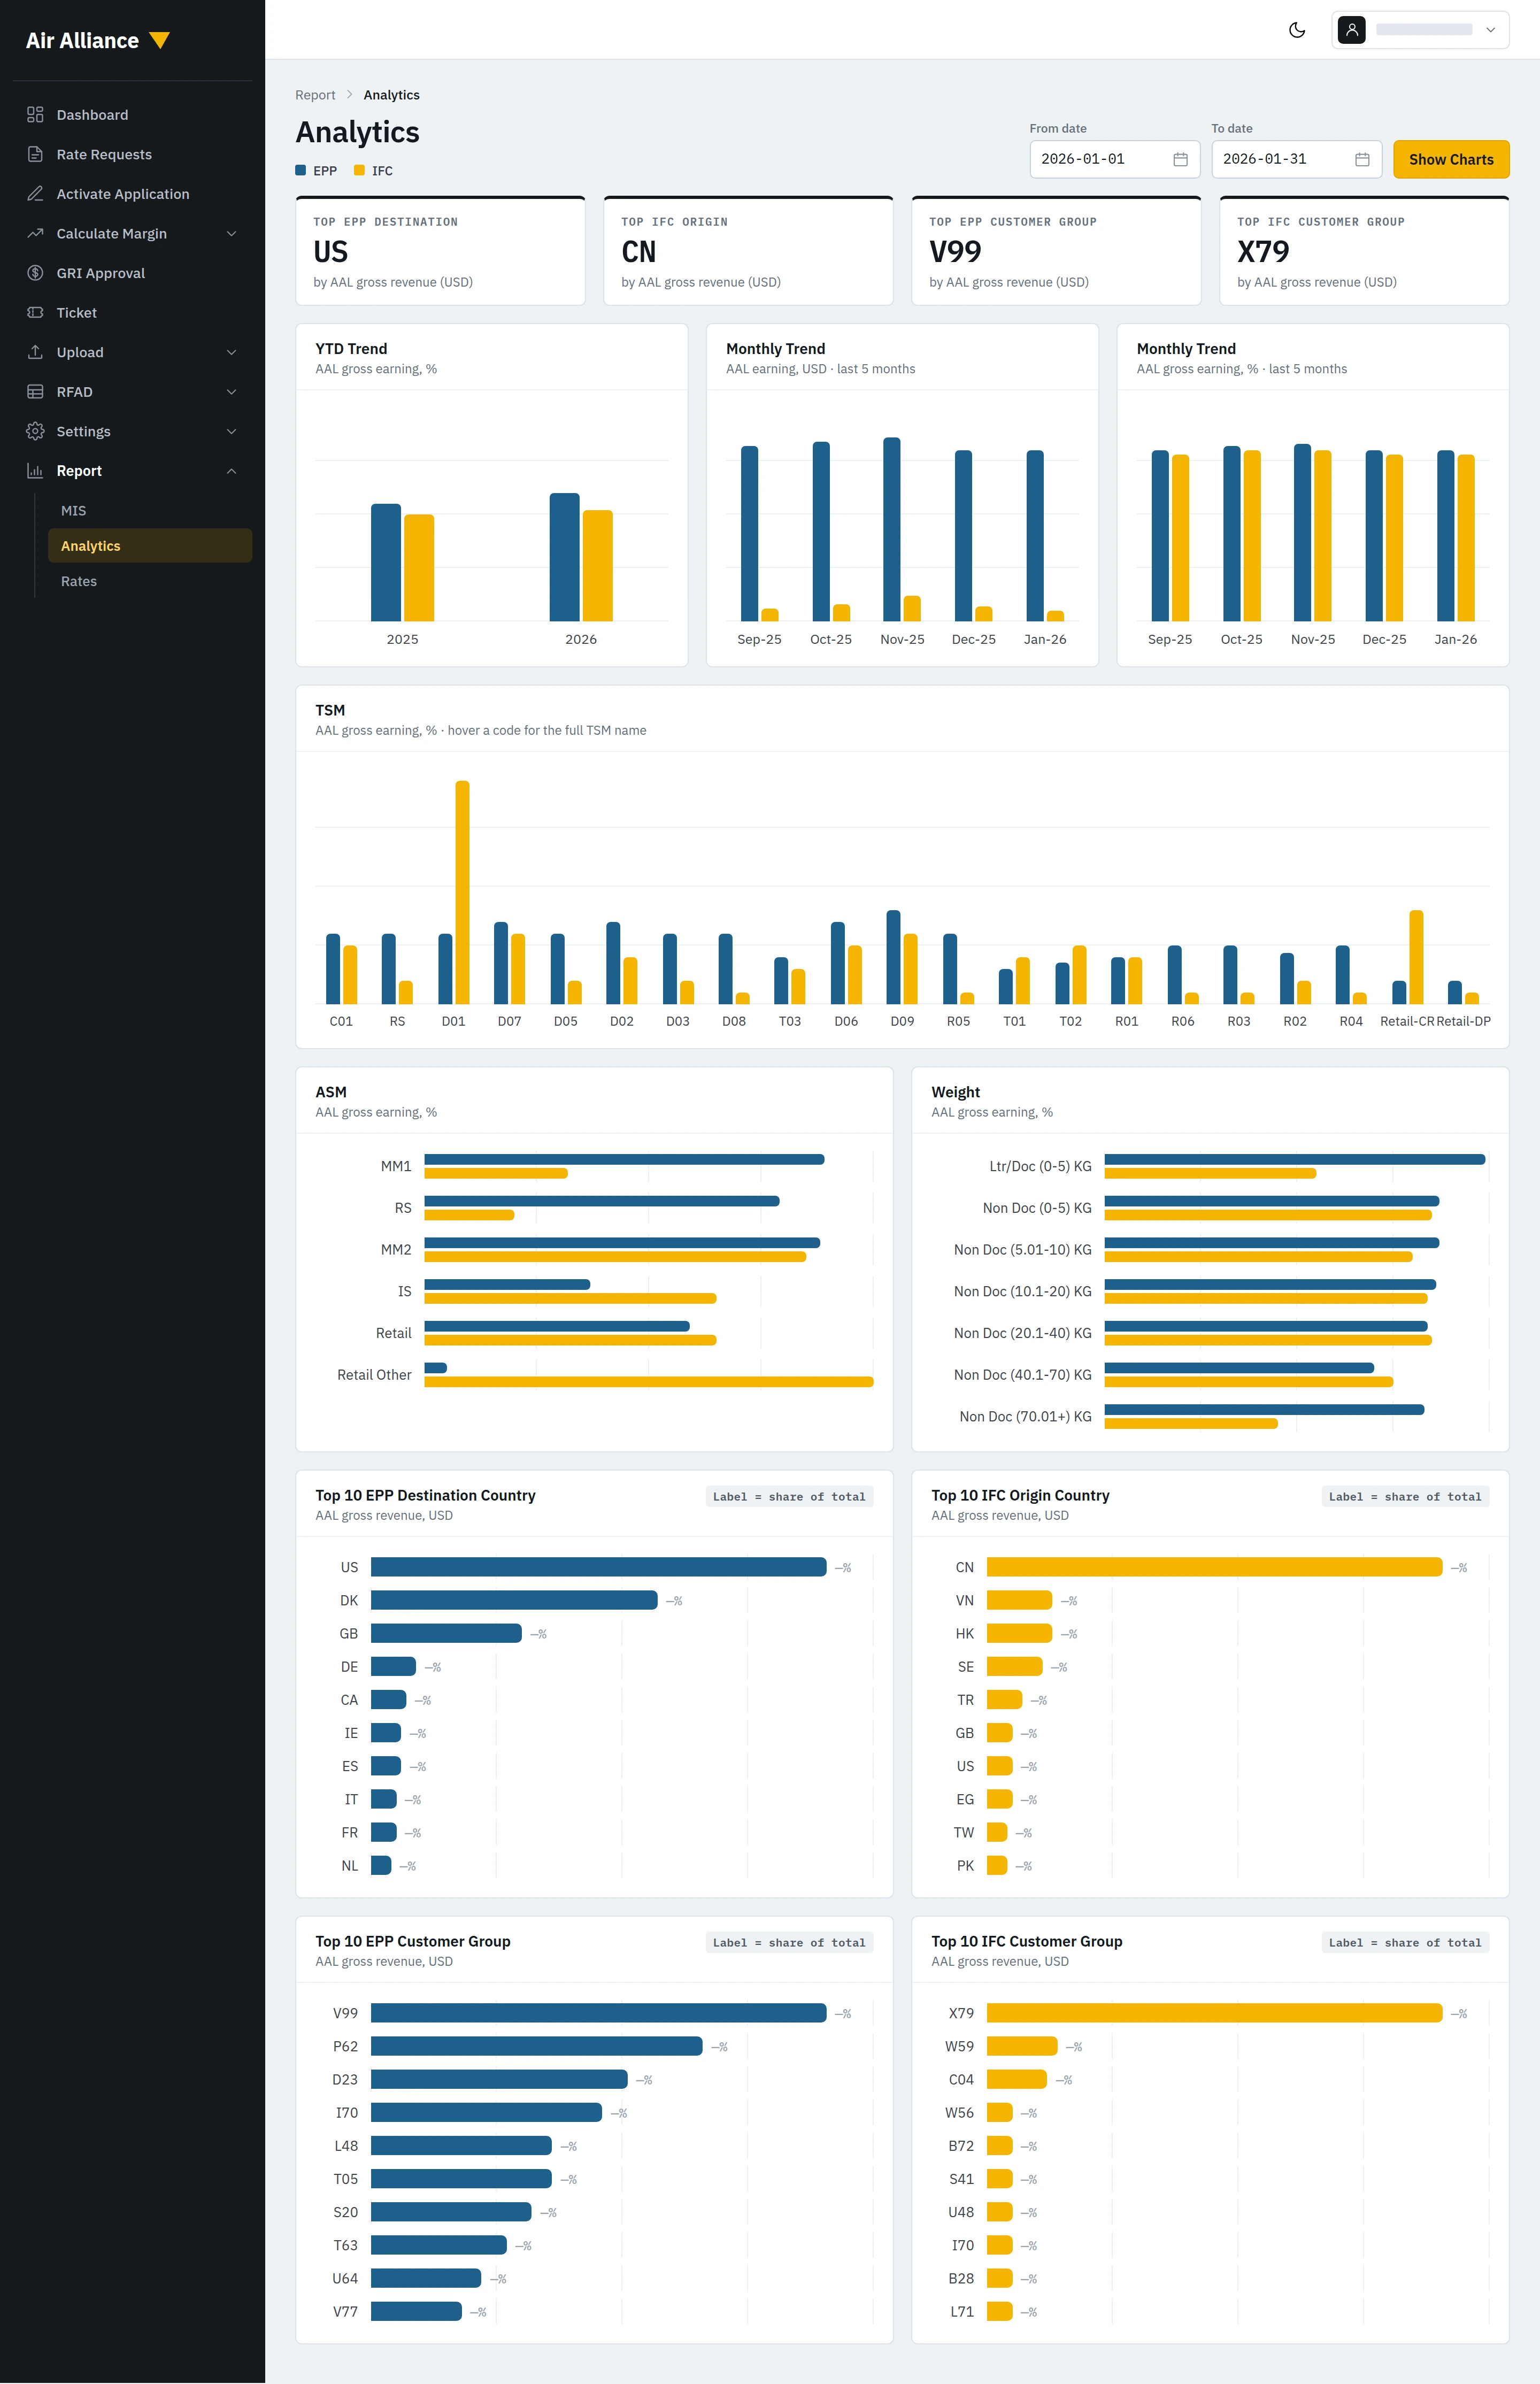Viewport: 1540px width, 2384px height.
Task: Click the Settings gear icon
Action: click(35, 431)
